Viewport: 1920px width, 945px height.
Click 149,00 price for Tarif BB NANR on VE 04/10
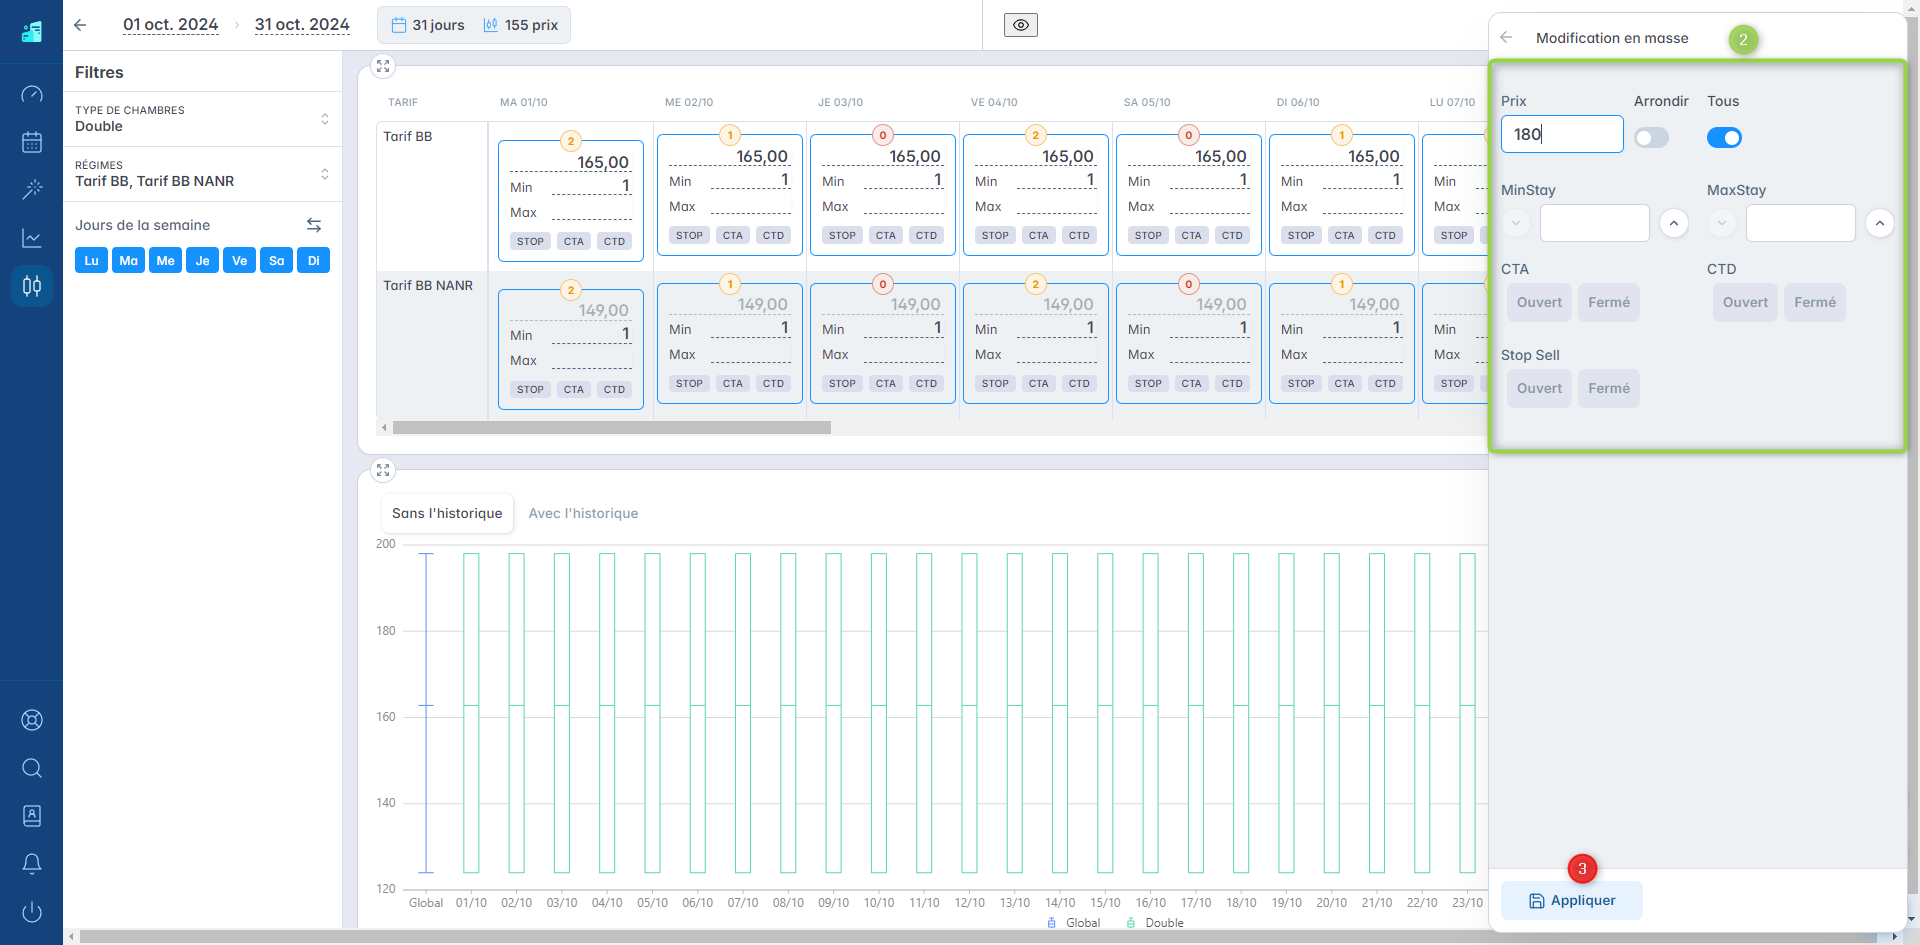point(1068,304)
